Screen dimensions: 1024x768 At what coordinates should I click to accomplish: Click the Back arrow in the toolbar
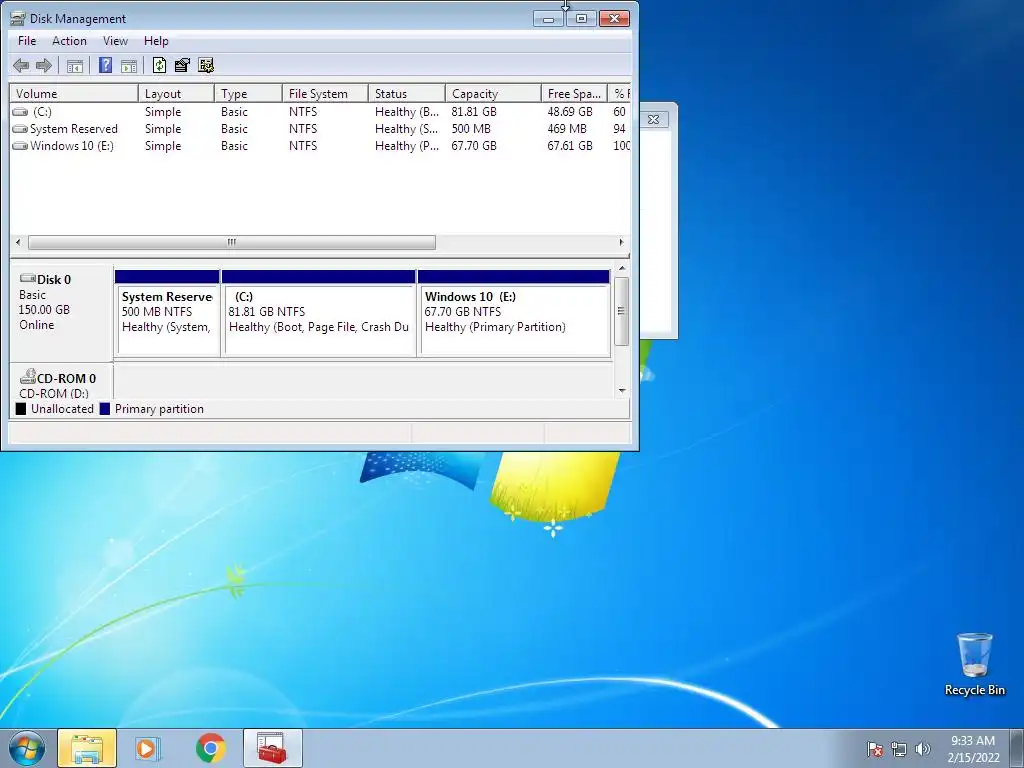point(21,65)
